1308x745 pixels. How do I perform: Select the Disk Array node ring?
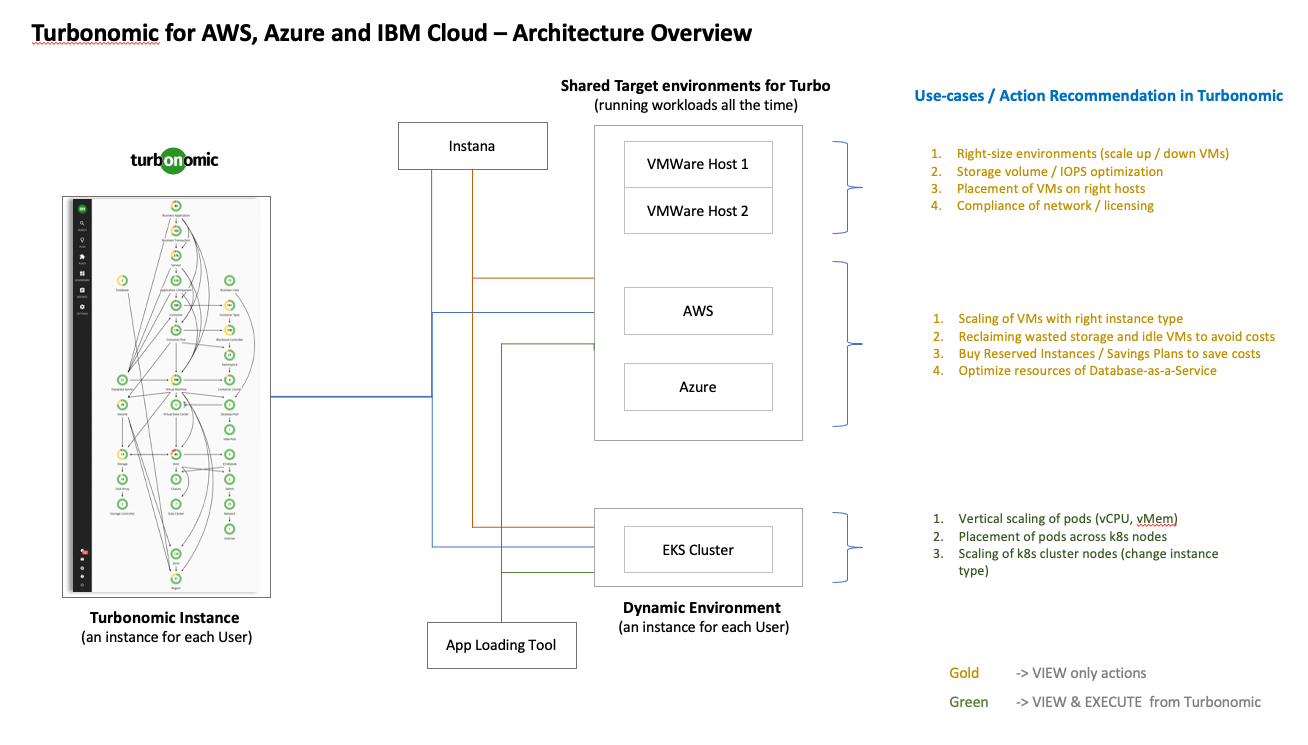tap(122, 479)
